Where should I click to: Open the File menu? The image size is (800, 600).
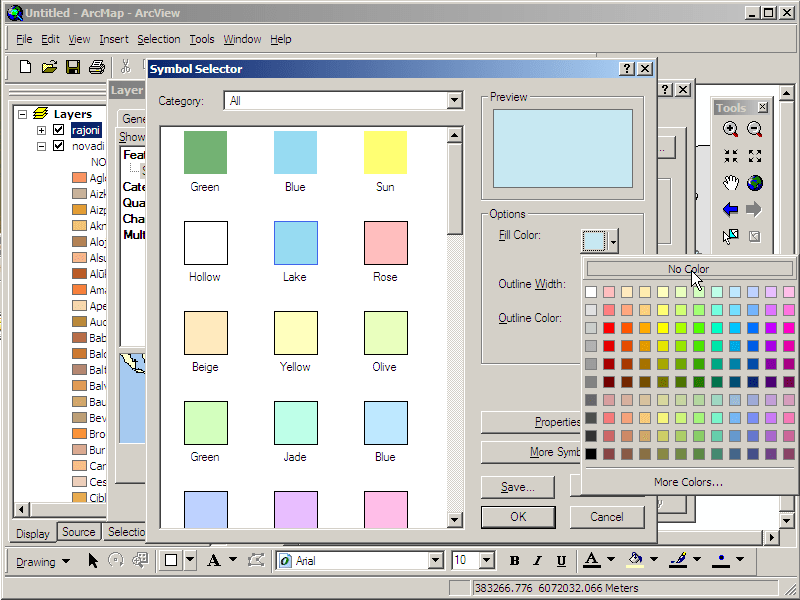coord(24,39)
